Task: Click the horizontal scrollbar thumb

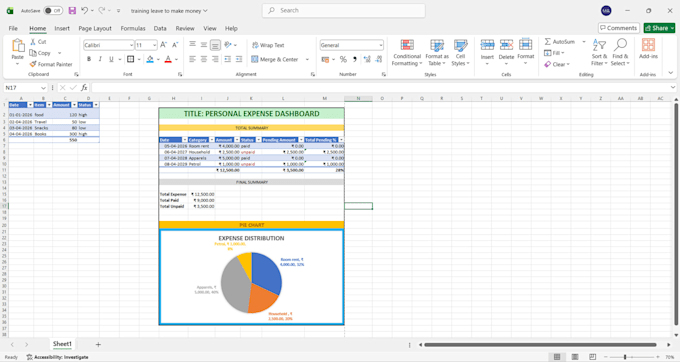Action: click(x=540, y=345)
